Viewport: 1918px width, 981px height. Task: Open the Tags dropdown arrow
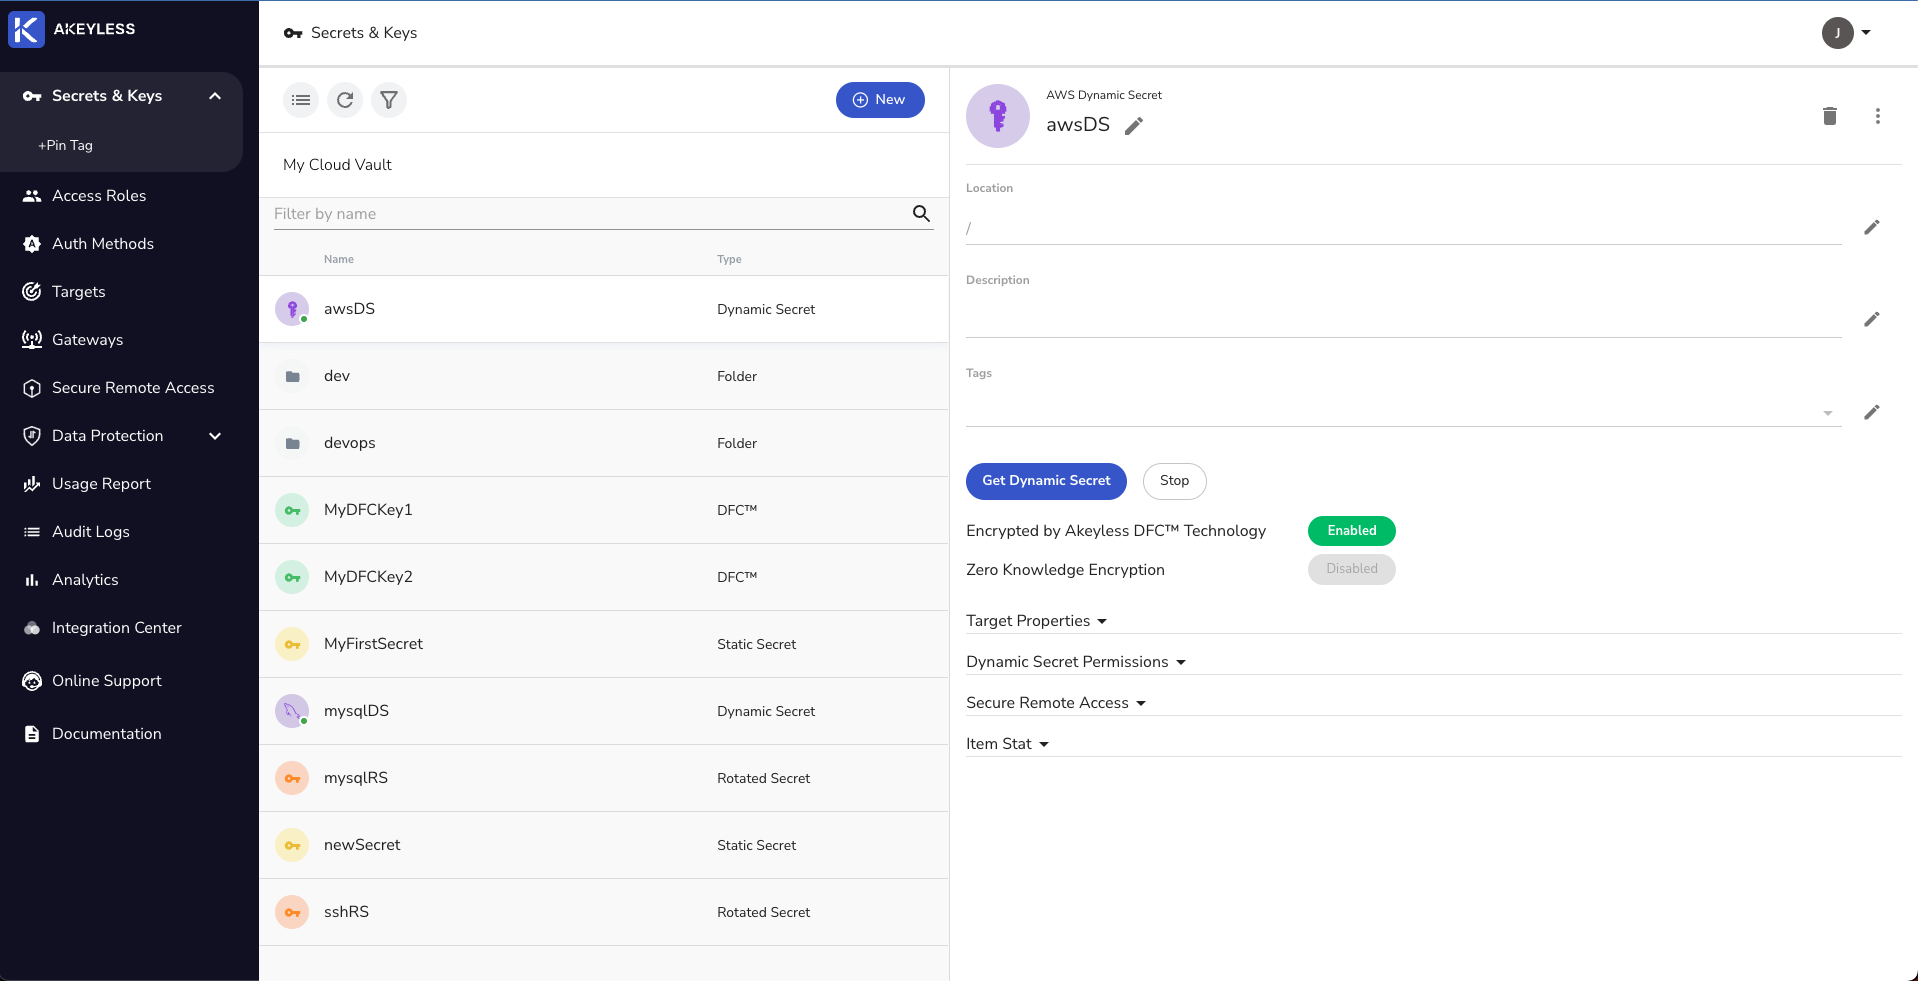click(1828, 413)
